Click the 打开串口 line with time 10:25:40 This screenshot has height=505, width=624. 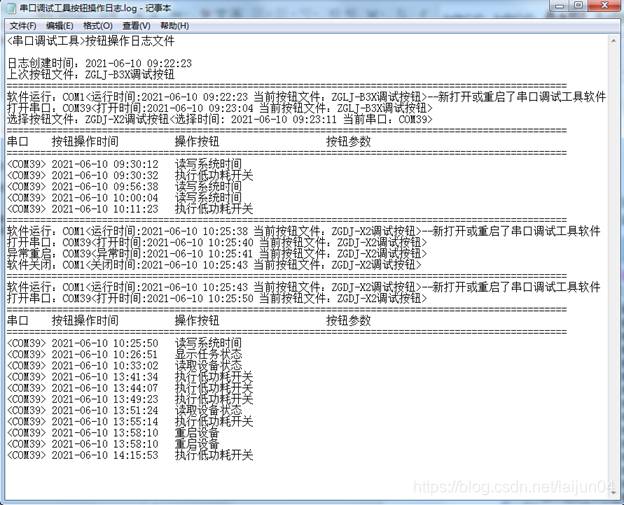tap(217, 242)
